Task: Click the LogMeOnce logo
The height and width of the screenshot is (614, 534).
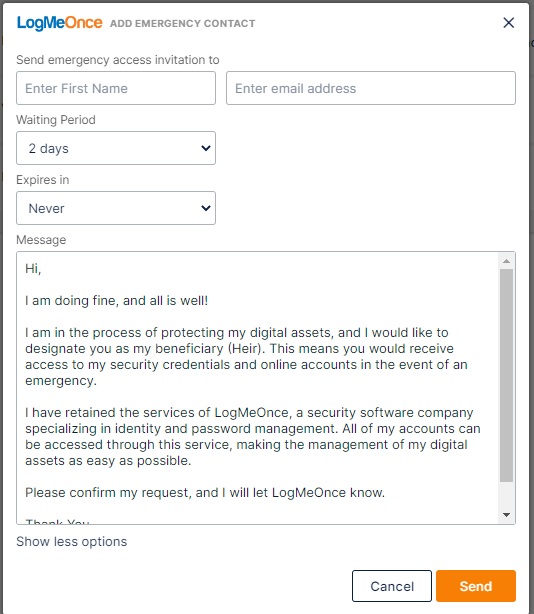Action: click(x=60, y=23)
